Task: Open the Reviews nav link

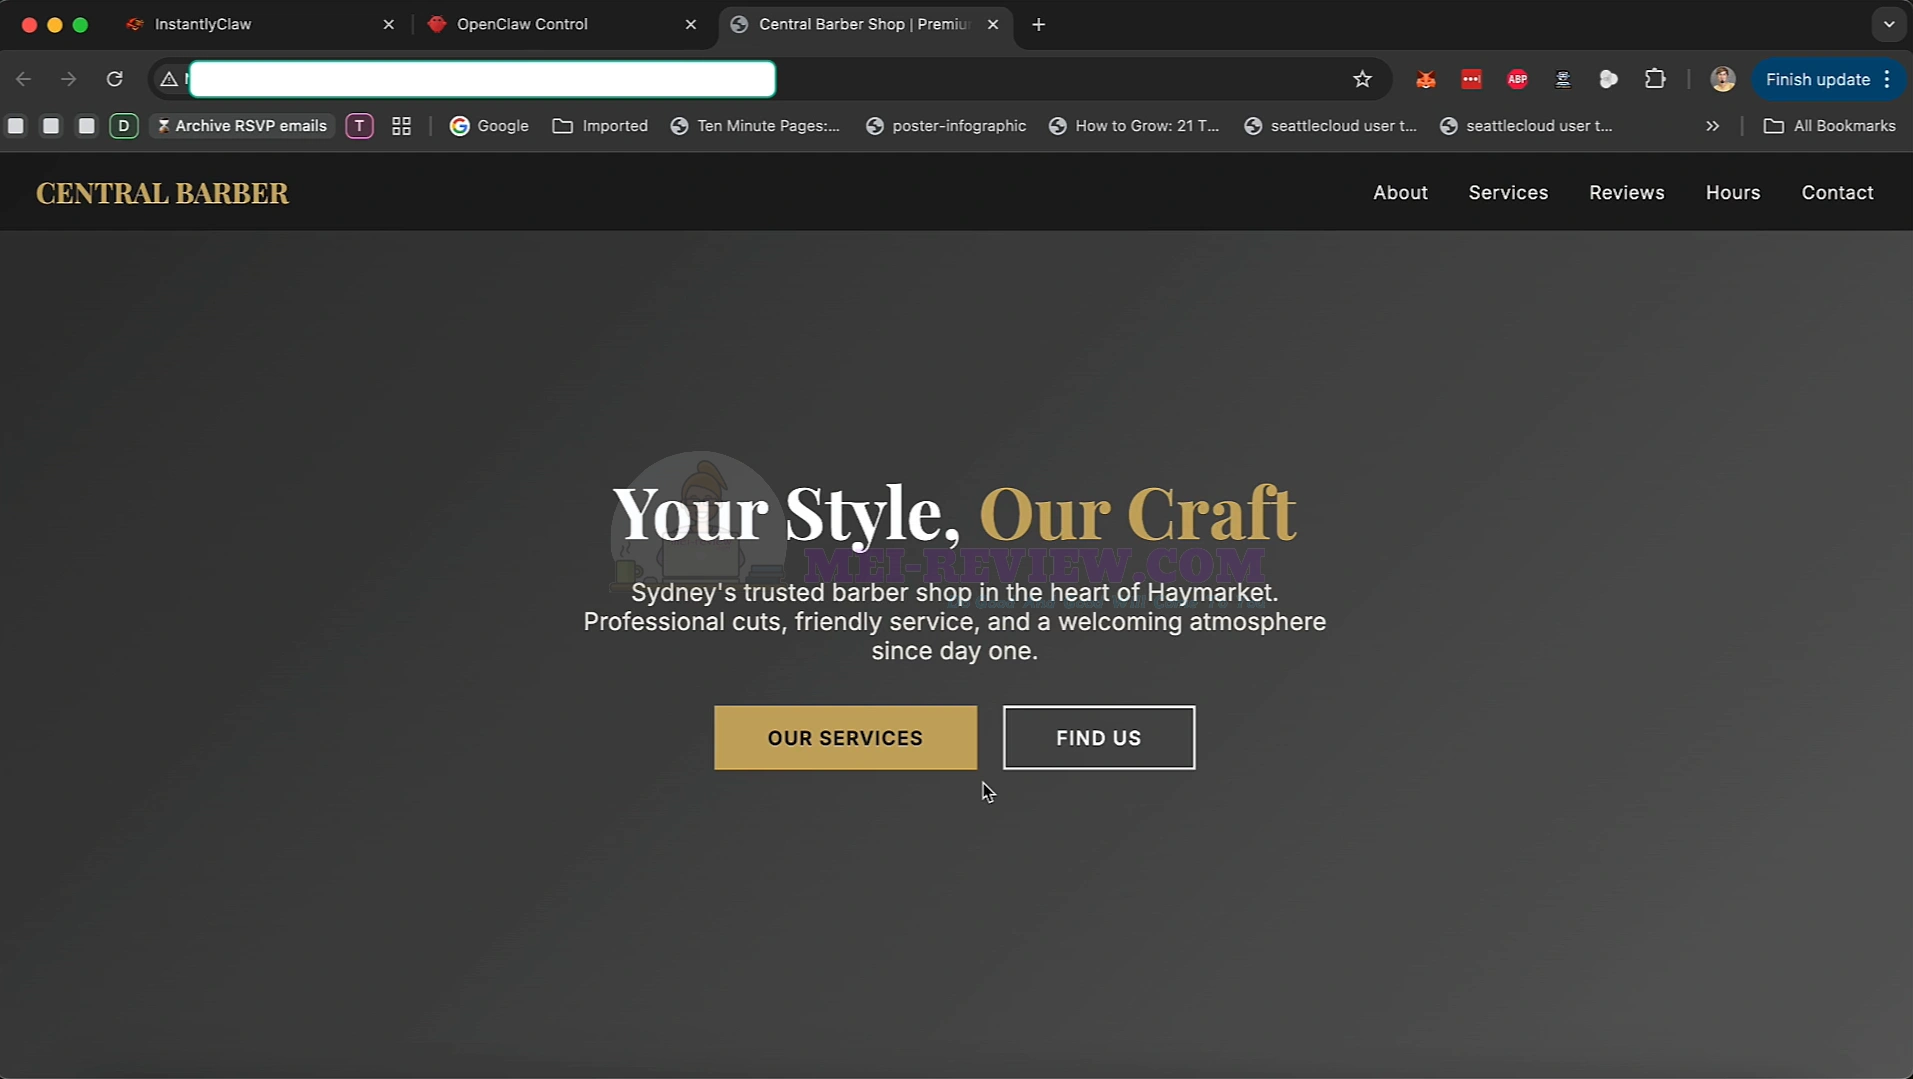Action: coord(1626,193)
